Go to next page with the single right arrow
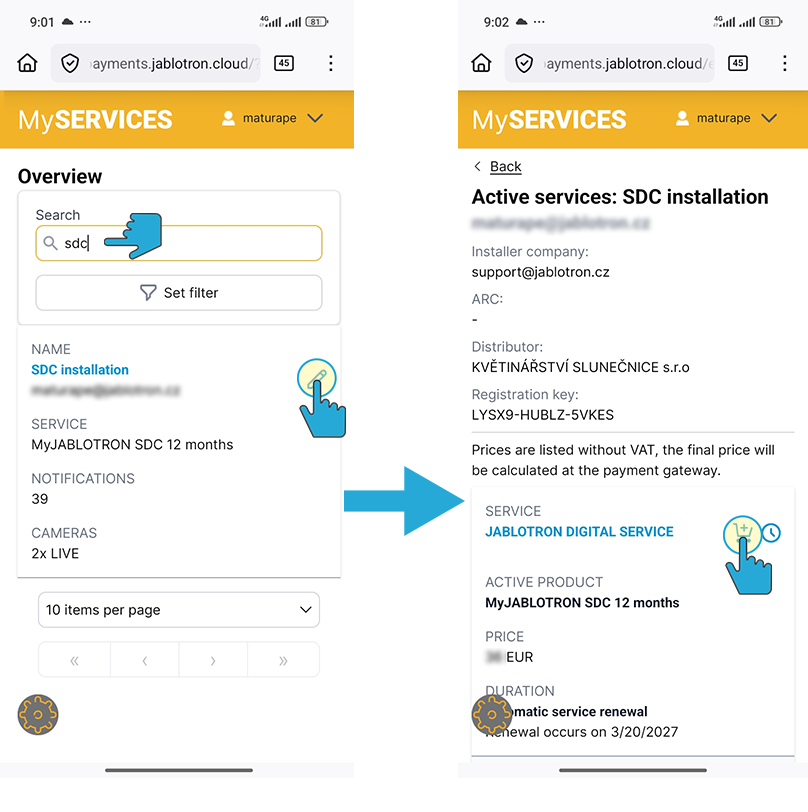This screenshot has width=808, height=812. tap(213, 660)
